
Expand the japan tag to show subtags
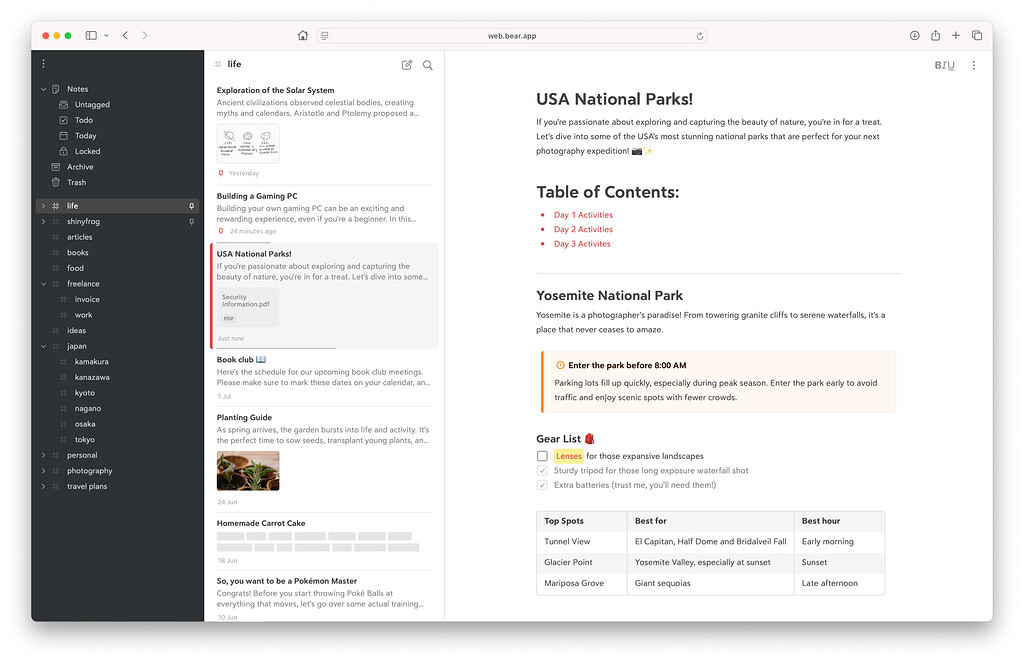[44, 346]
